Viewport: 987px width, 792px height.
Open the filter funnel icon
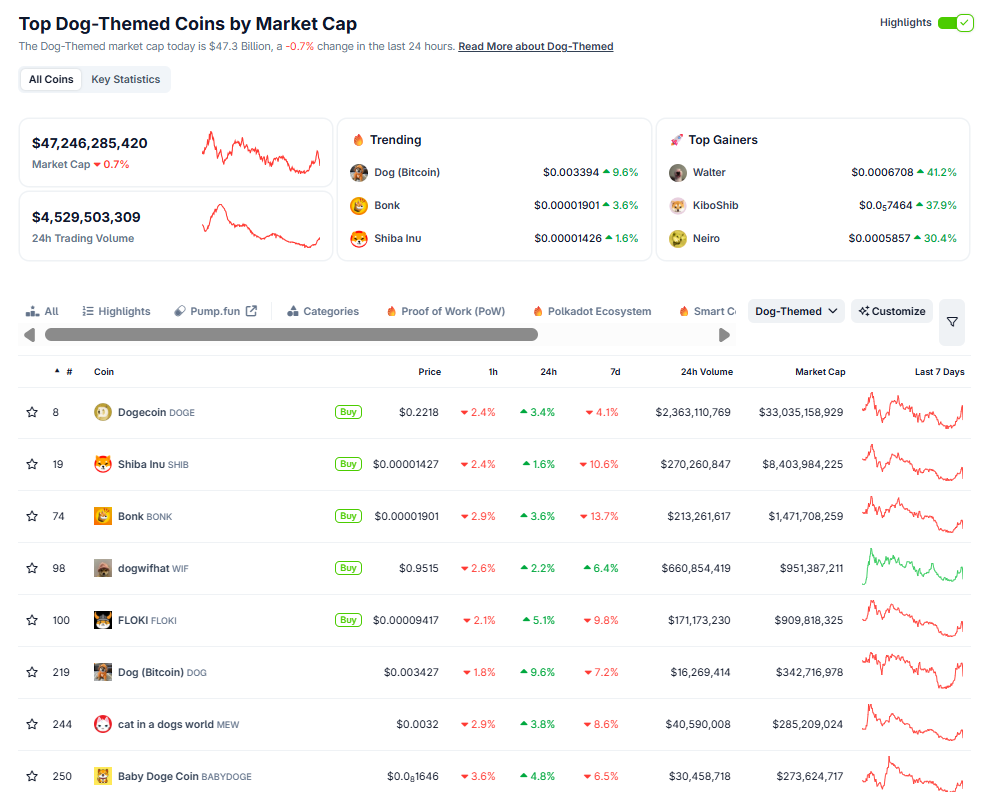(952, 322)
